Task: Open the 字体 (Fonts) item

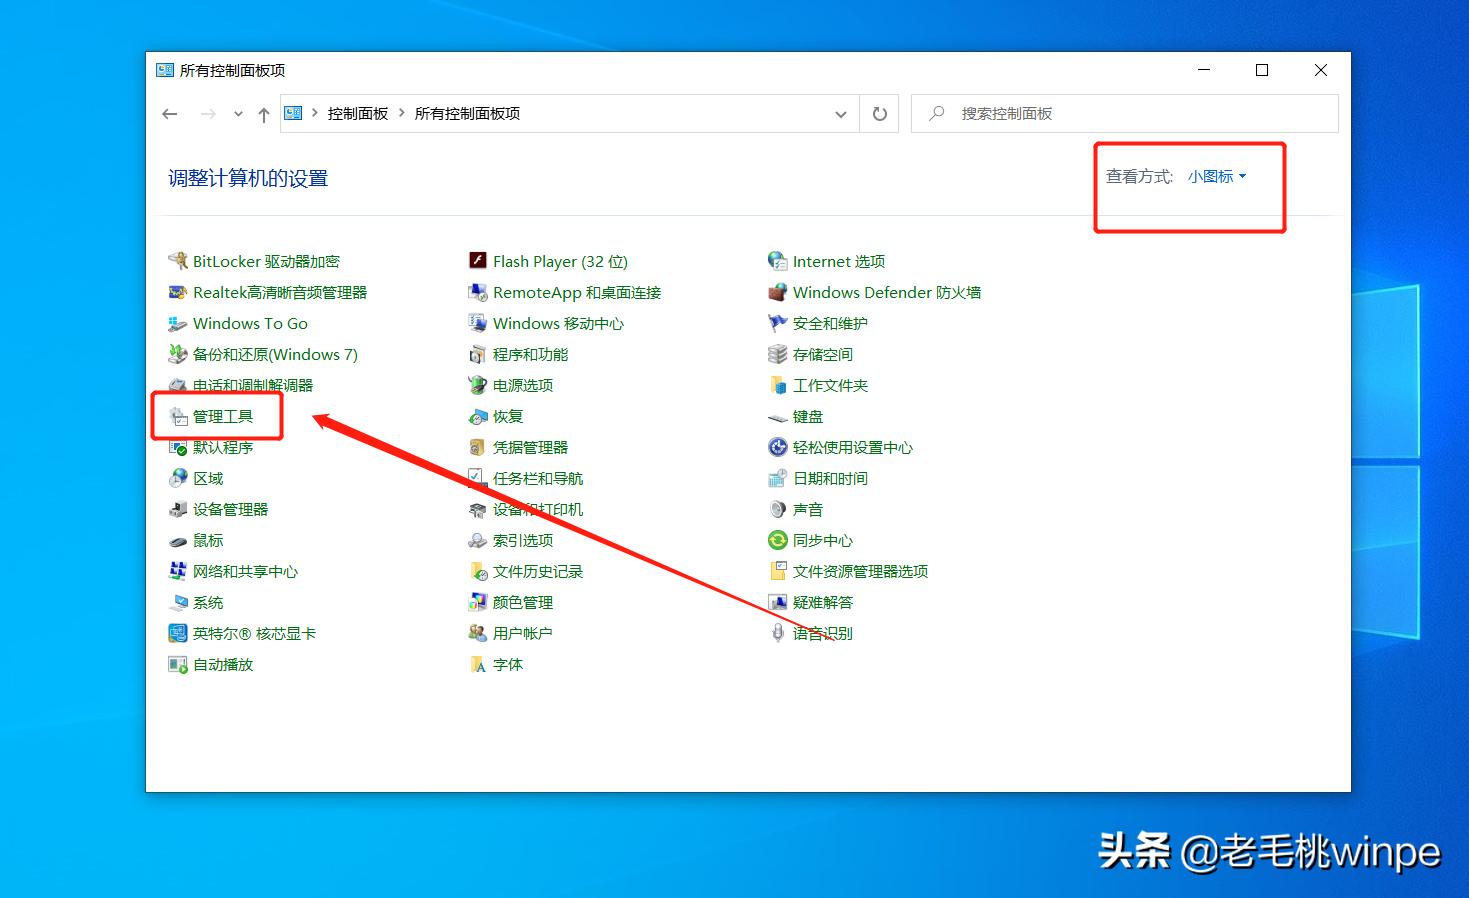Action: pyautogui.click(x=507, y=664)
